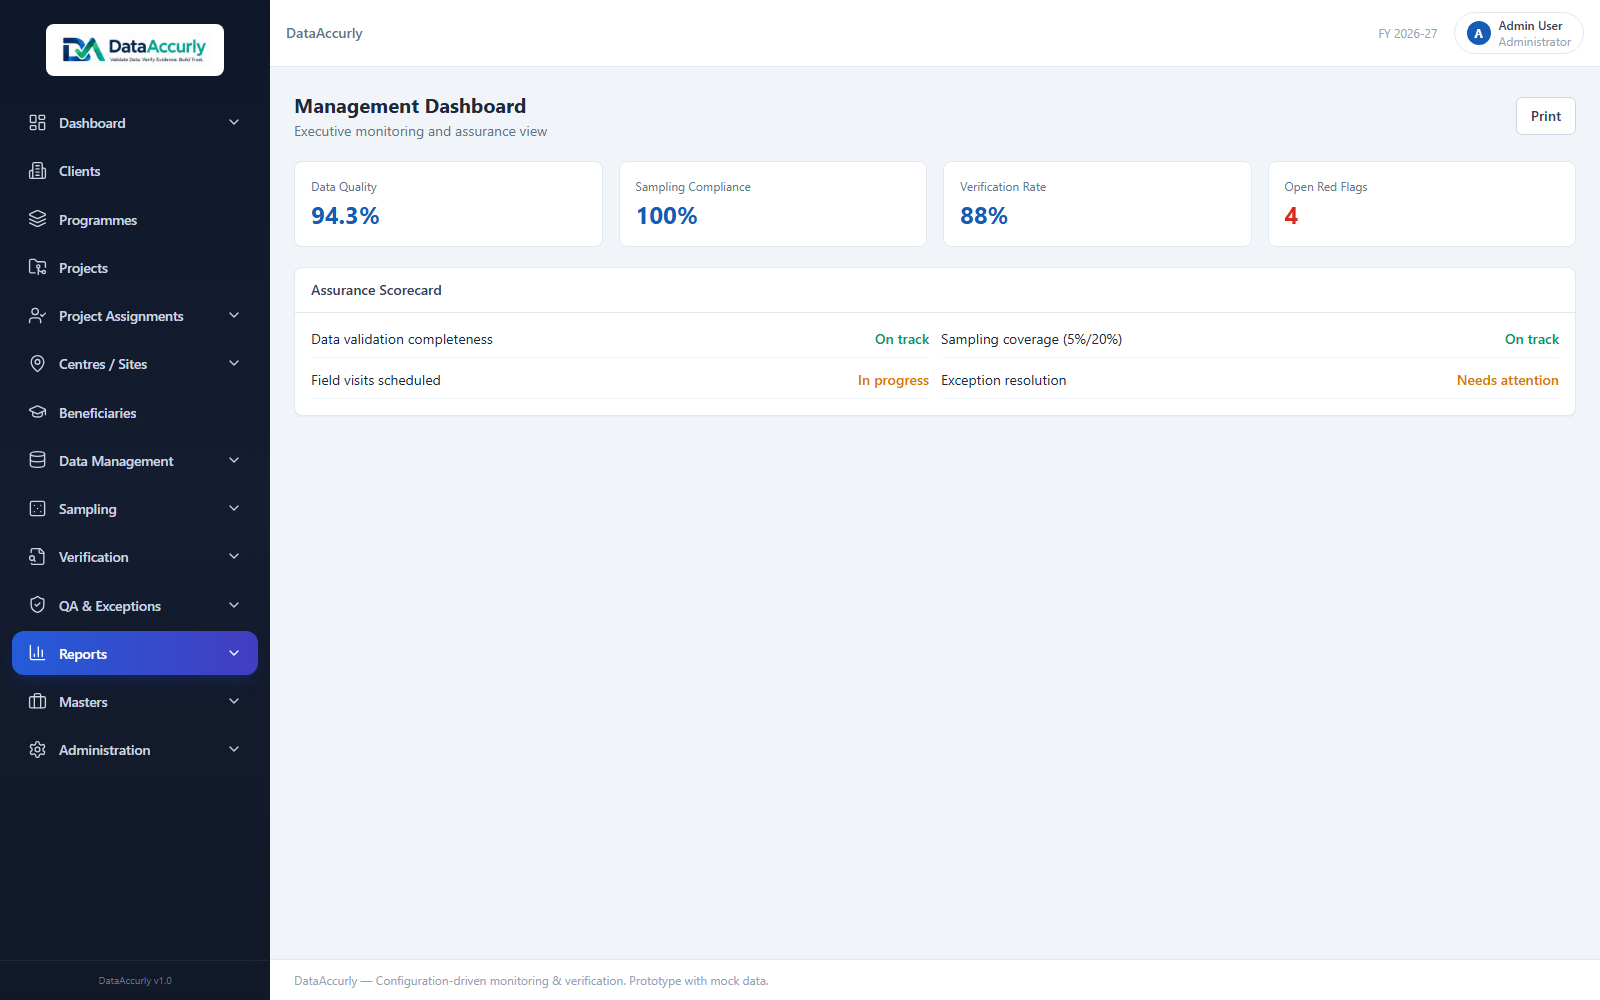Click the 'DataAccurly v1.0' version text
The image size is (1600, 1000).
135,981
